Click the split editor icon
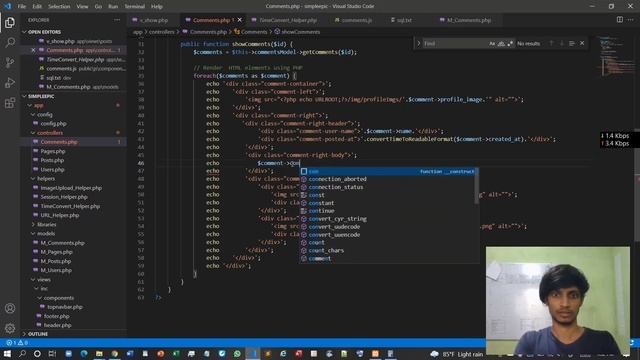Screen dimensions: 640x360 (x=620, y=20)
